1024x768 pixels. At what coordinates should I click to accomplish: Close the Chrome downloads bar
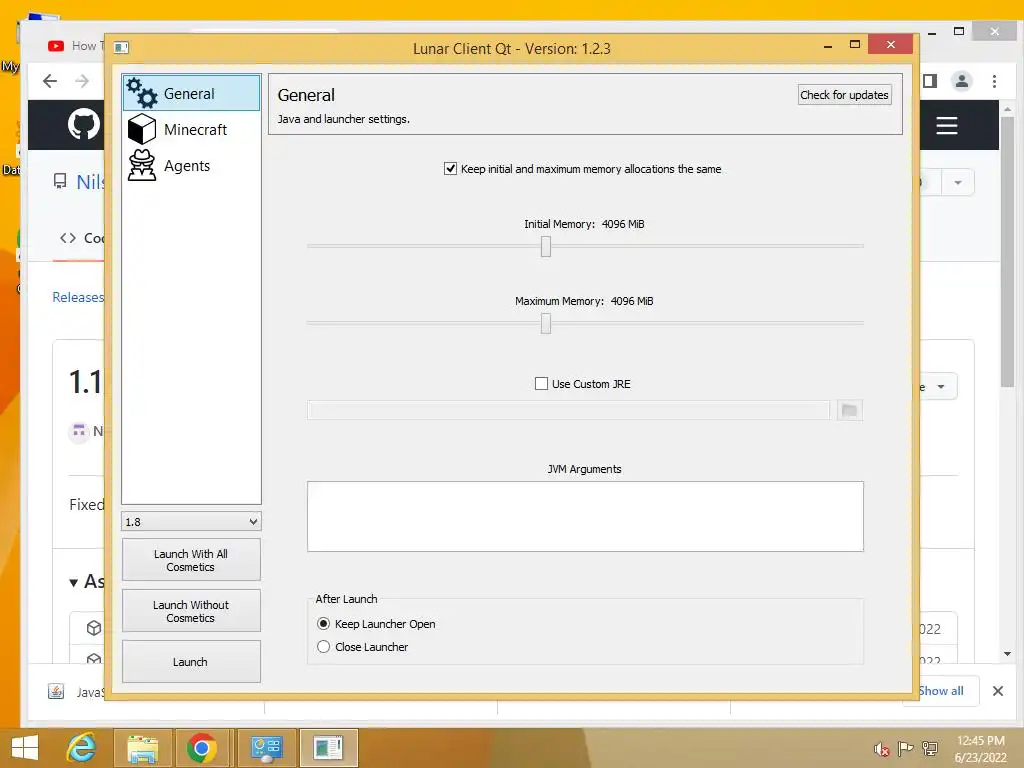pos(997,691)
